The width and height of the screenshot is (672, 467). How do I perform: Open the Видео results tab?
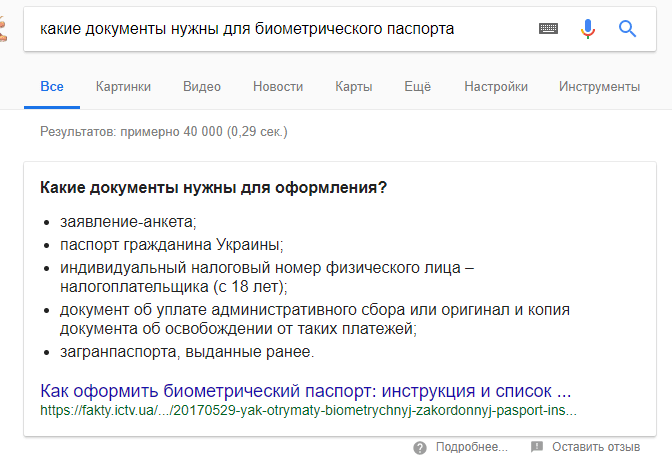click(202, 87)
